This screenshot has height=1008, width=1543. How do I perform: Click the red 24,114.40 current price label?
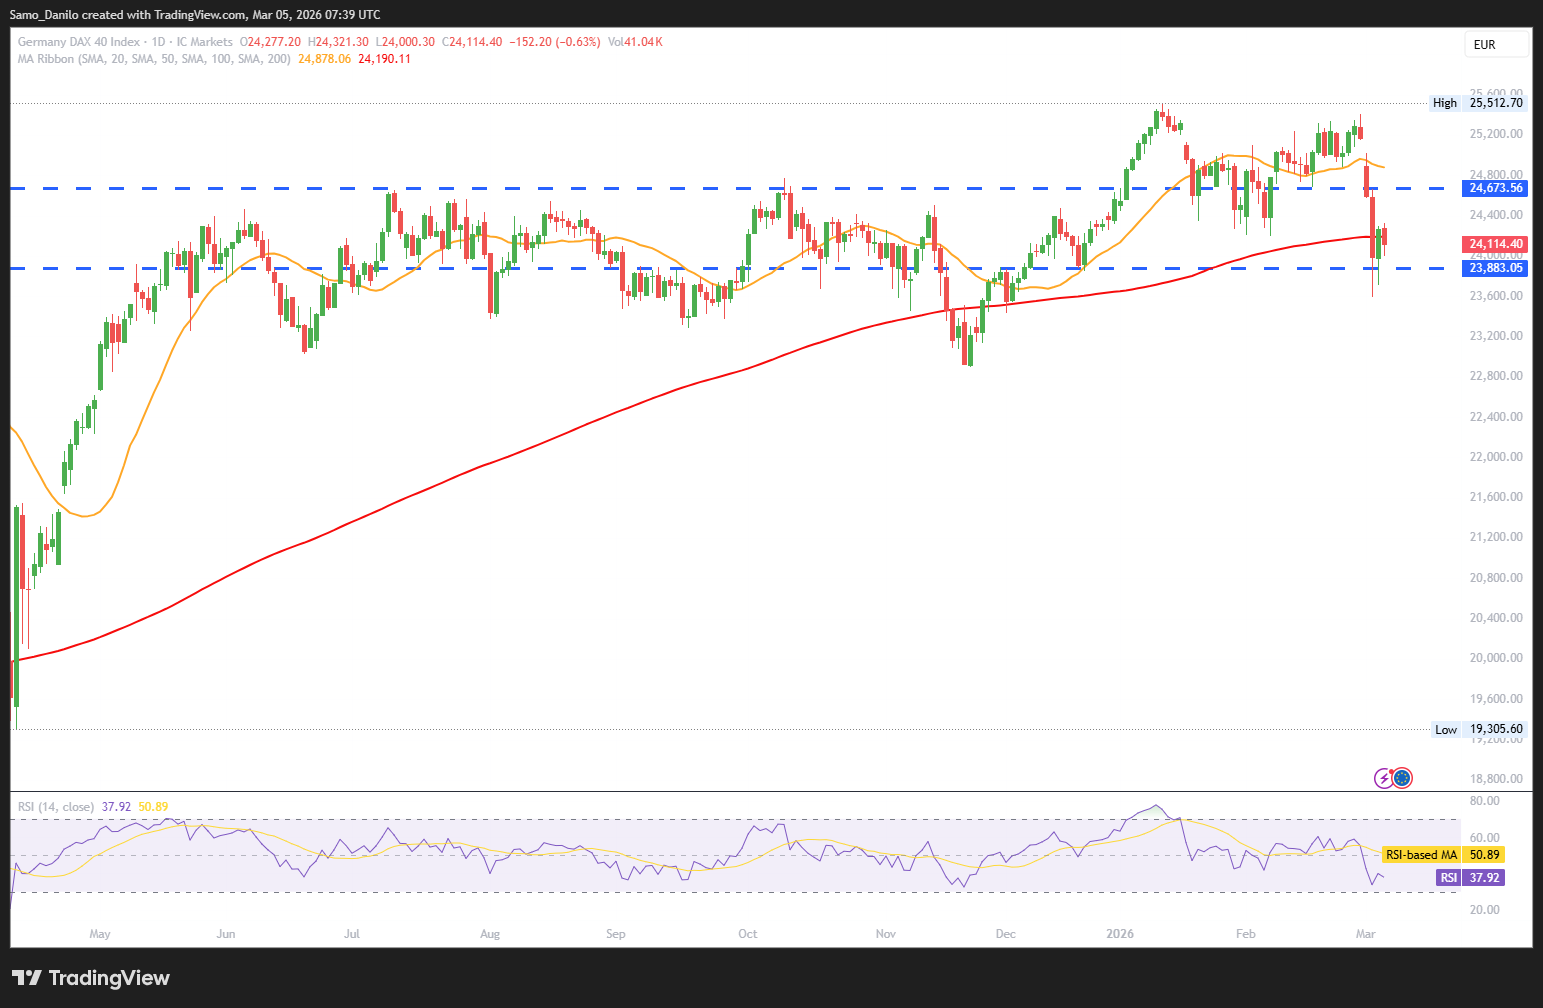click(x=1496, y=244)
